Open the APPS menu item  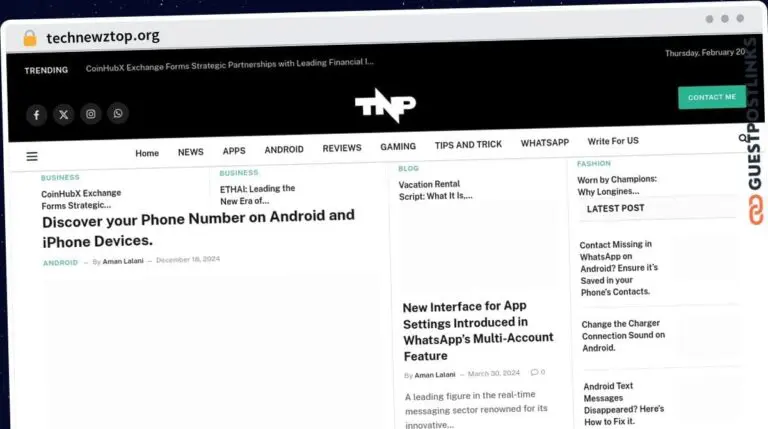(x=234, y=151)
